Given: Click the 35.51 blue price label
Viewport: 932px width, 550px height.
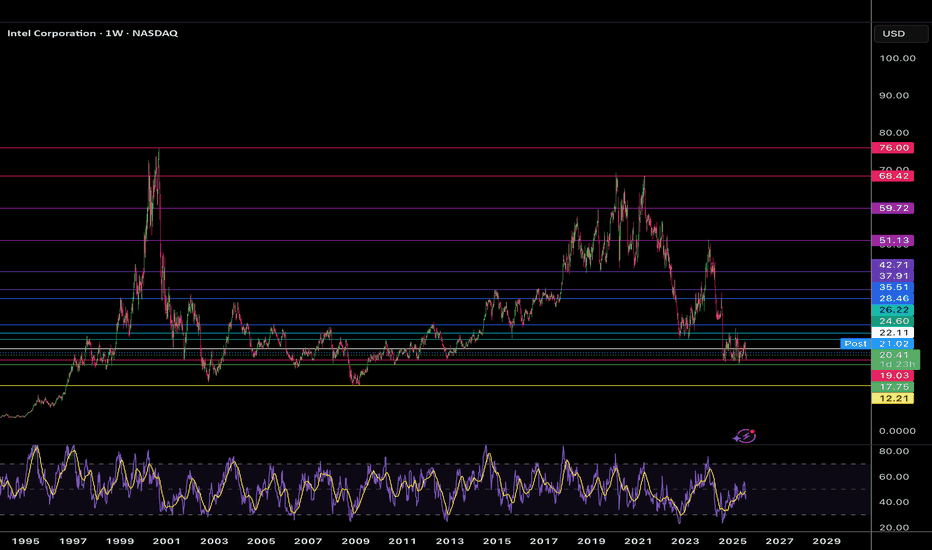Looking at the screenshot, I should click(892, 287).
